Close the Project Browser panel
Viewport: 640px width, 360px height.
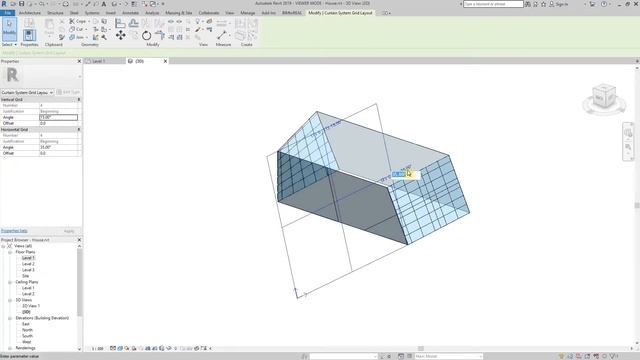(79, 240)
